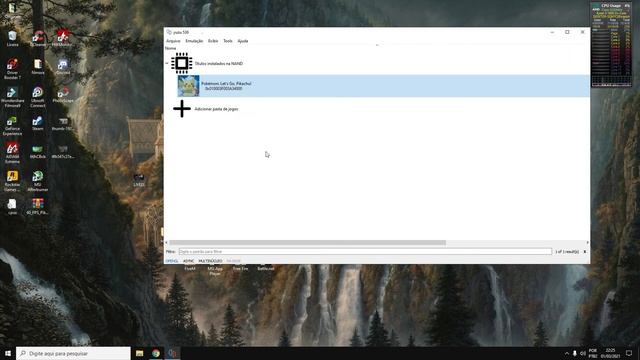Click the NAND chip icon
Viewport: 640px width, 360px height.
pyautogui.click(x=182, y=63)
